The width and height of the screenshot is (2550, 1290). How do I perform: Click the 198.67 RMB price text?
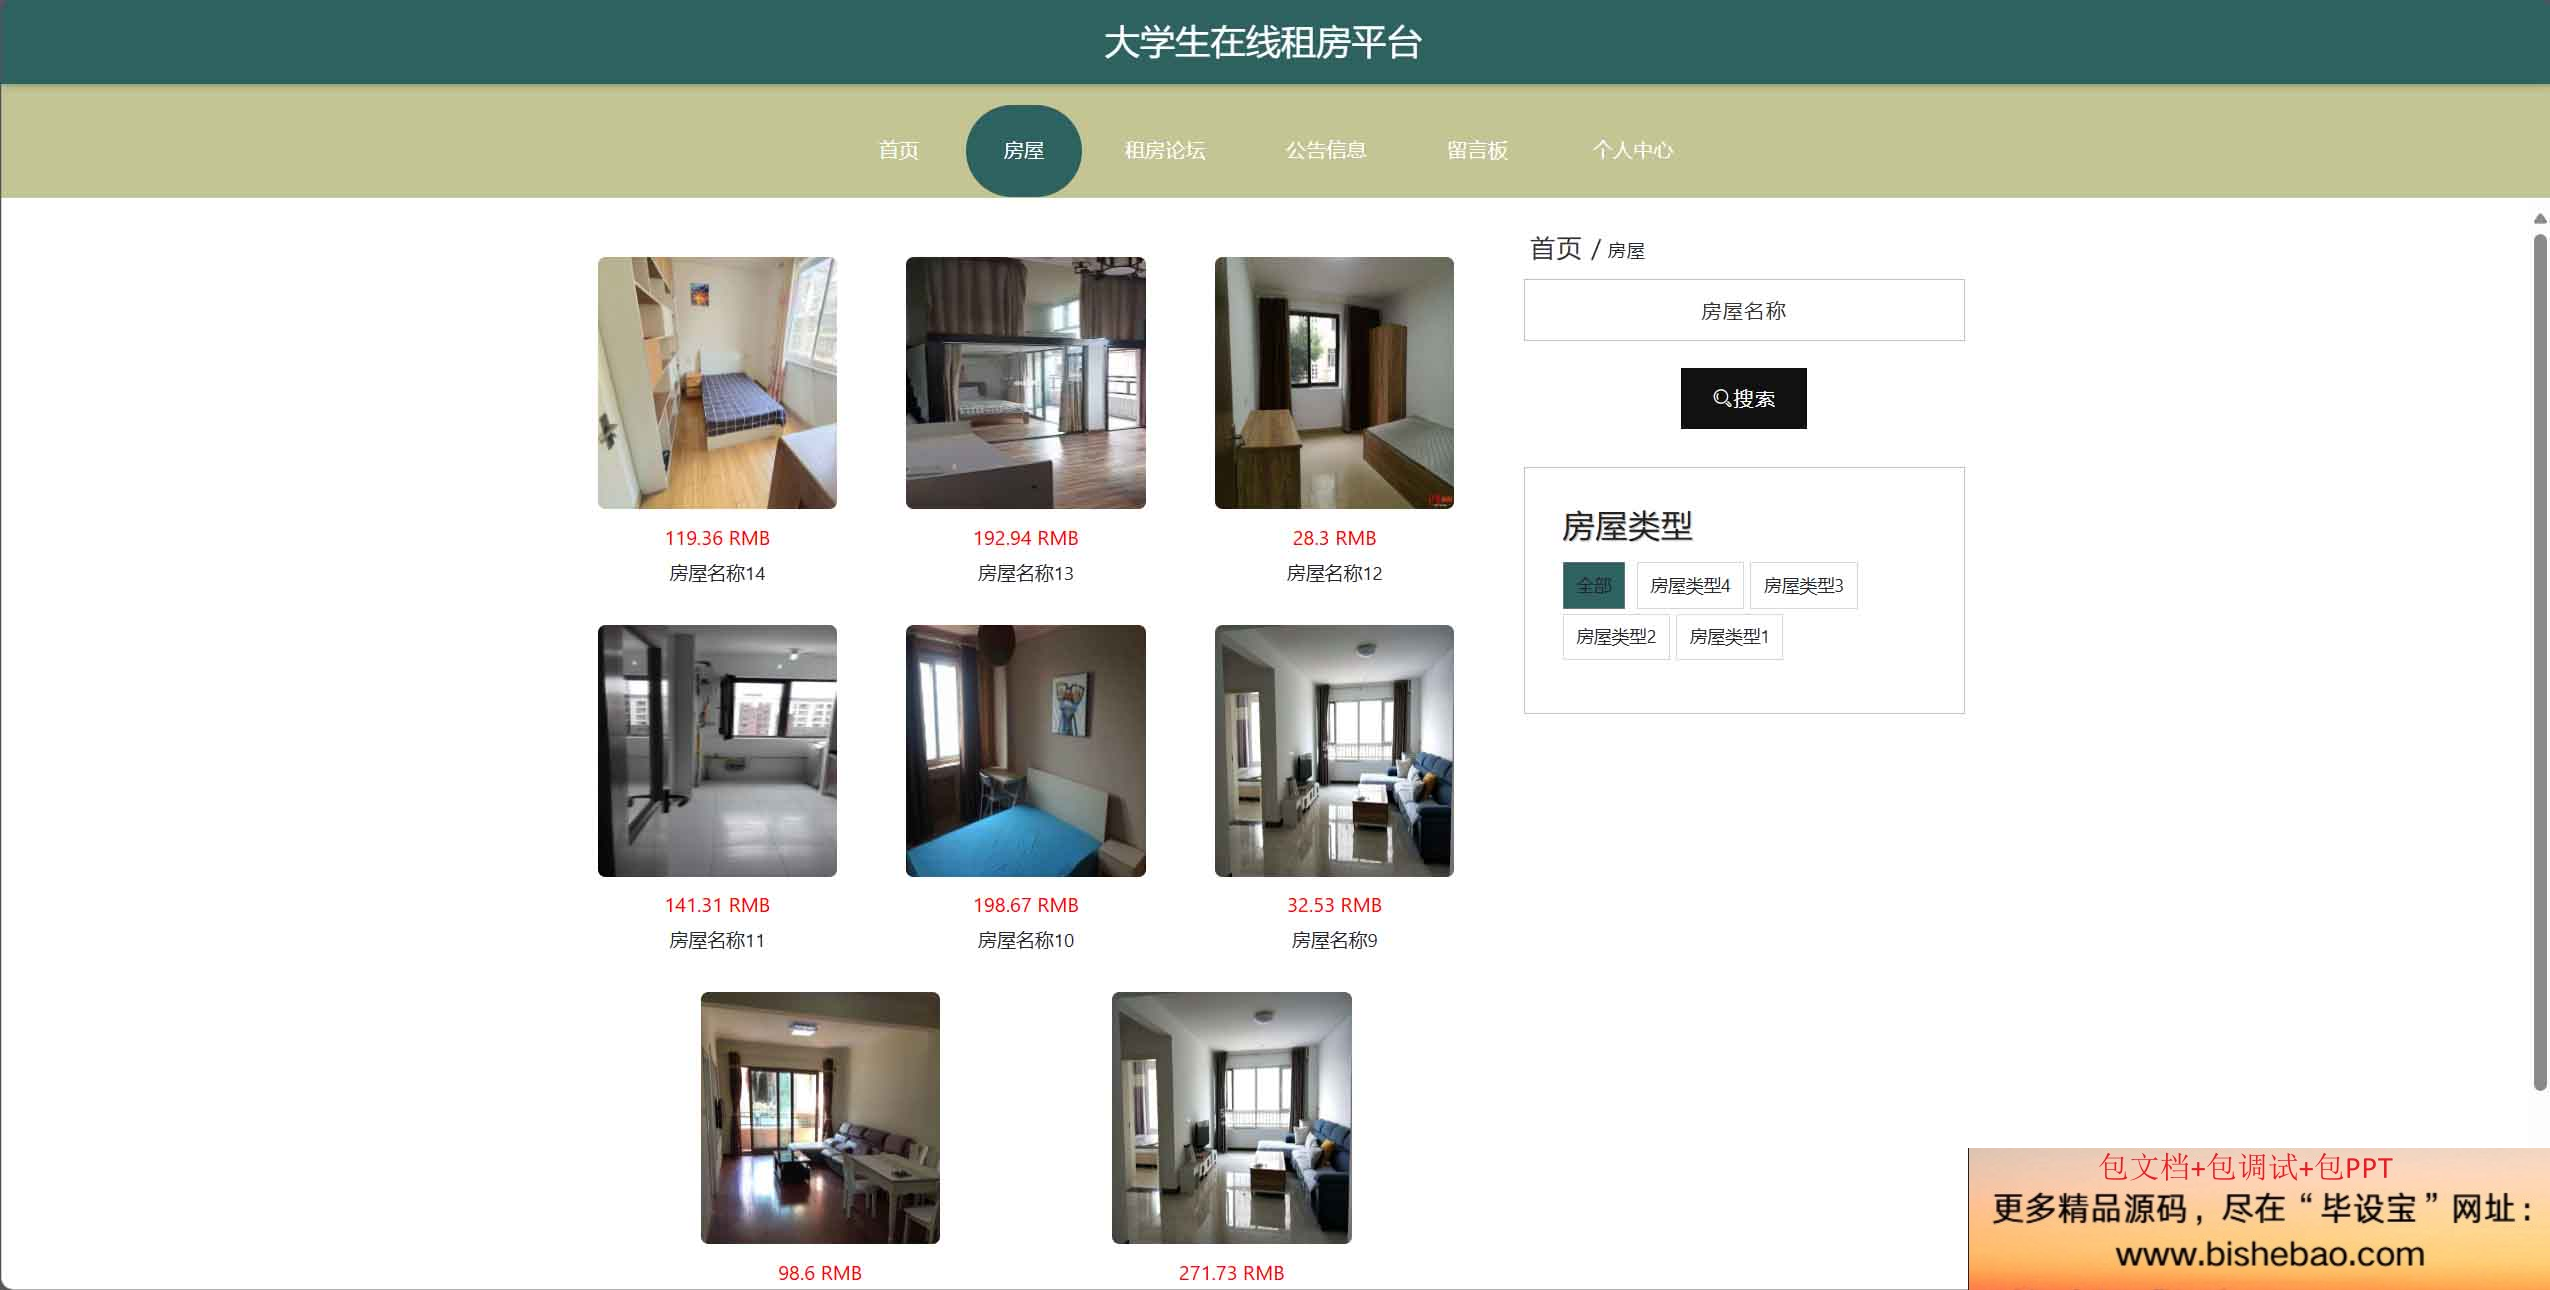tap(1025, 905)
